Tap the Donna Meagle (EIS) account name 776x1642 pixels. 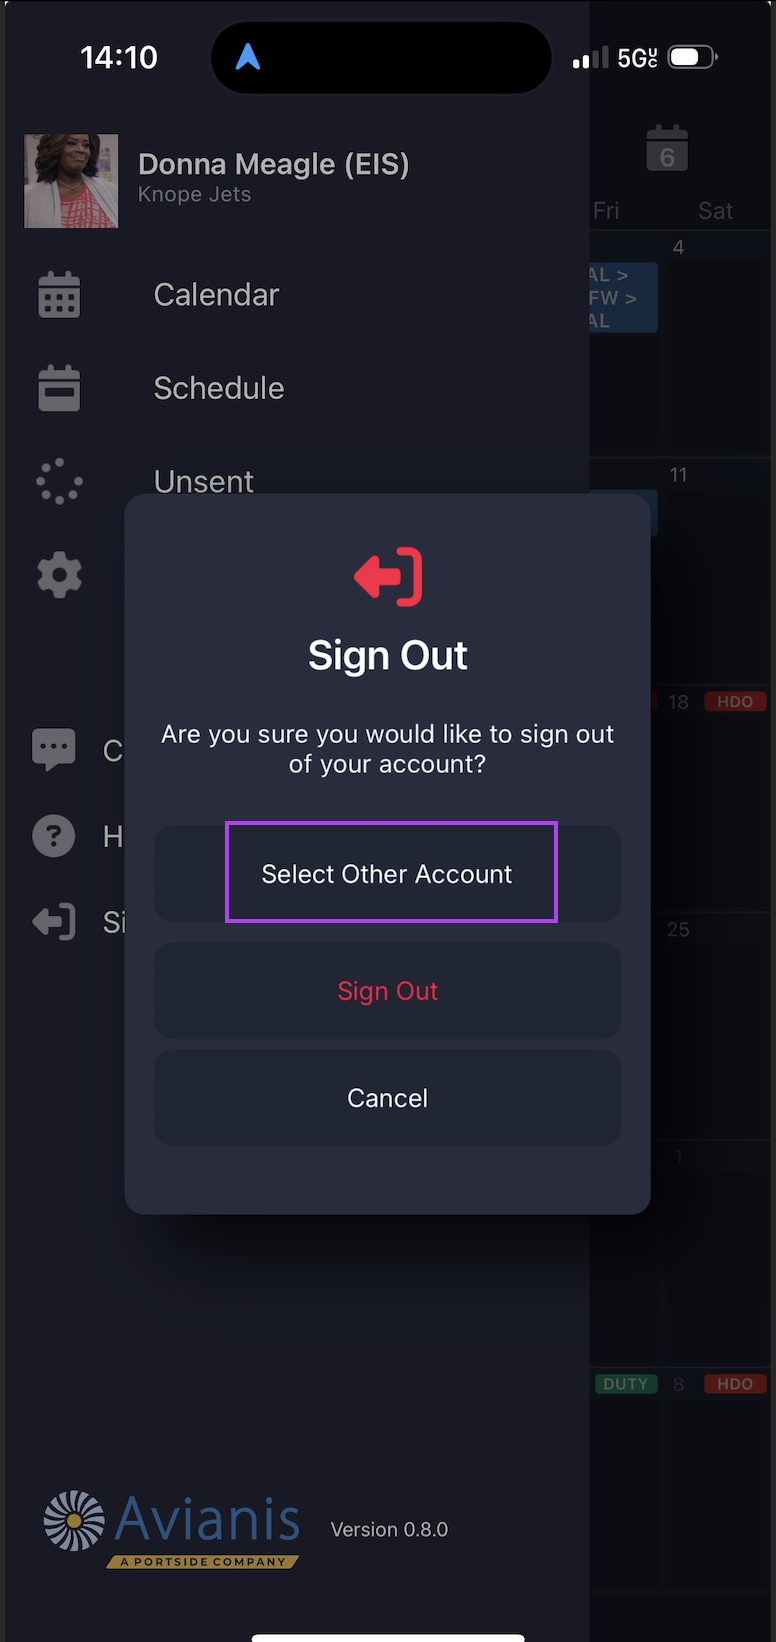pos(273,164)
